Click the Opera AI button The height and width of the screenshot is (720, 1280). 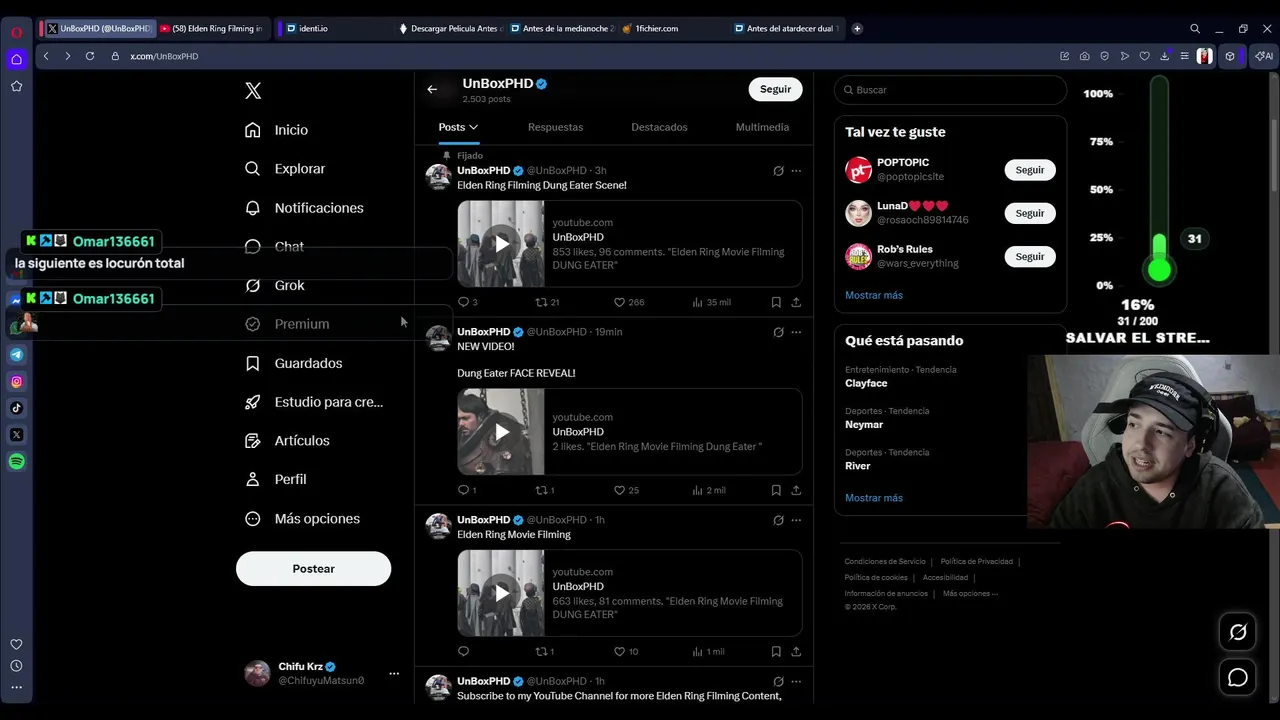[1264, 56]
